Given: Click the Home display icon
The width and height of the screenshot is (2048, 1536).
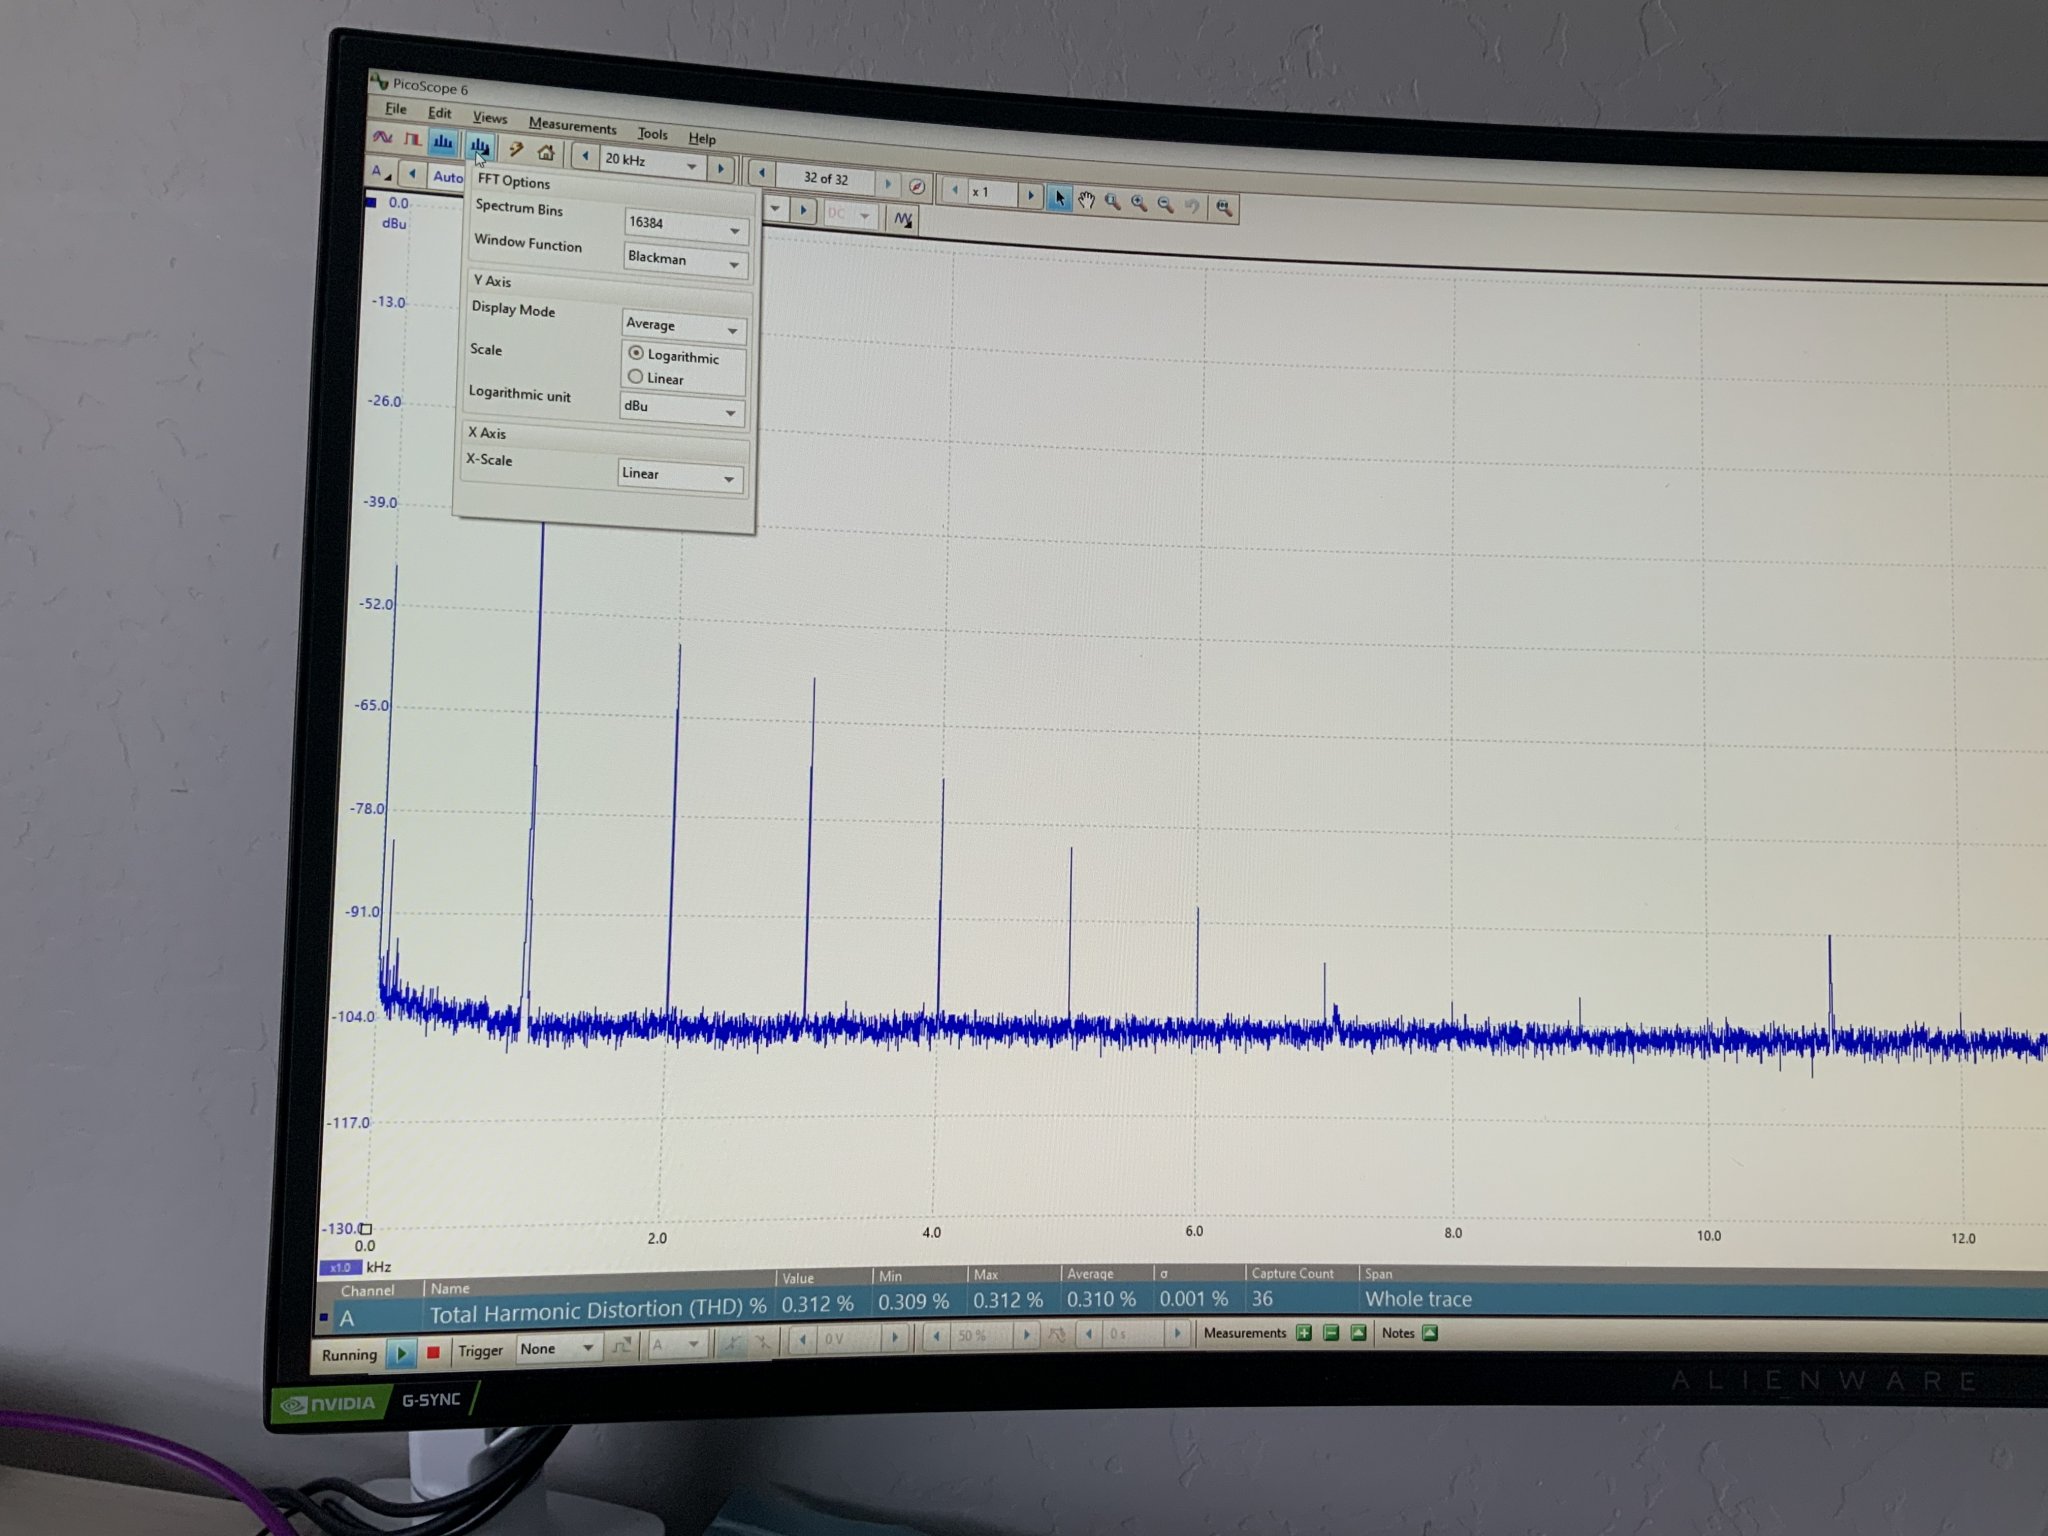Looking at the screenshot, I should (546, 153).
